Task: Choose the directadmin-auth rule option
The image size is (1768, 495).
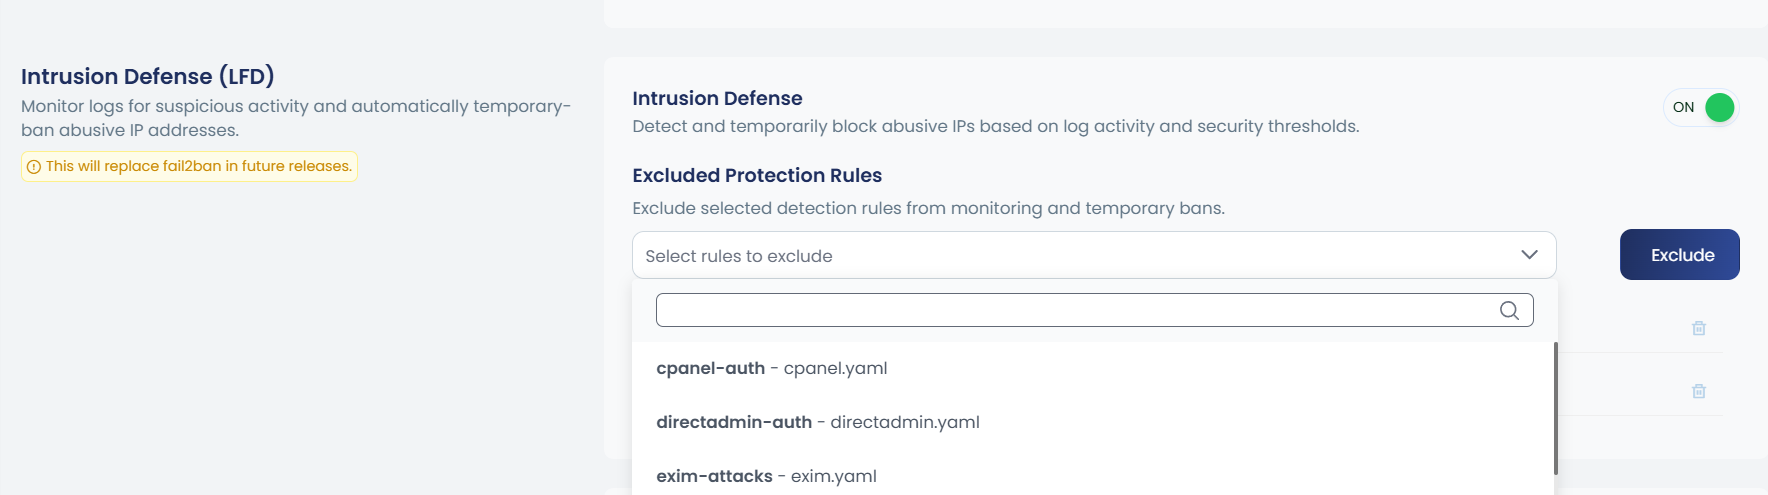Action: click(1094, 422)
